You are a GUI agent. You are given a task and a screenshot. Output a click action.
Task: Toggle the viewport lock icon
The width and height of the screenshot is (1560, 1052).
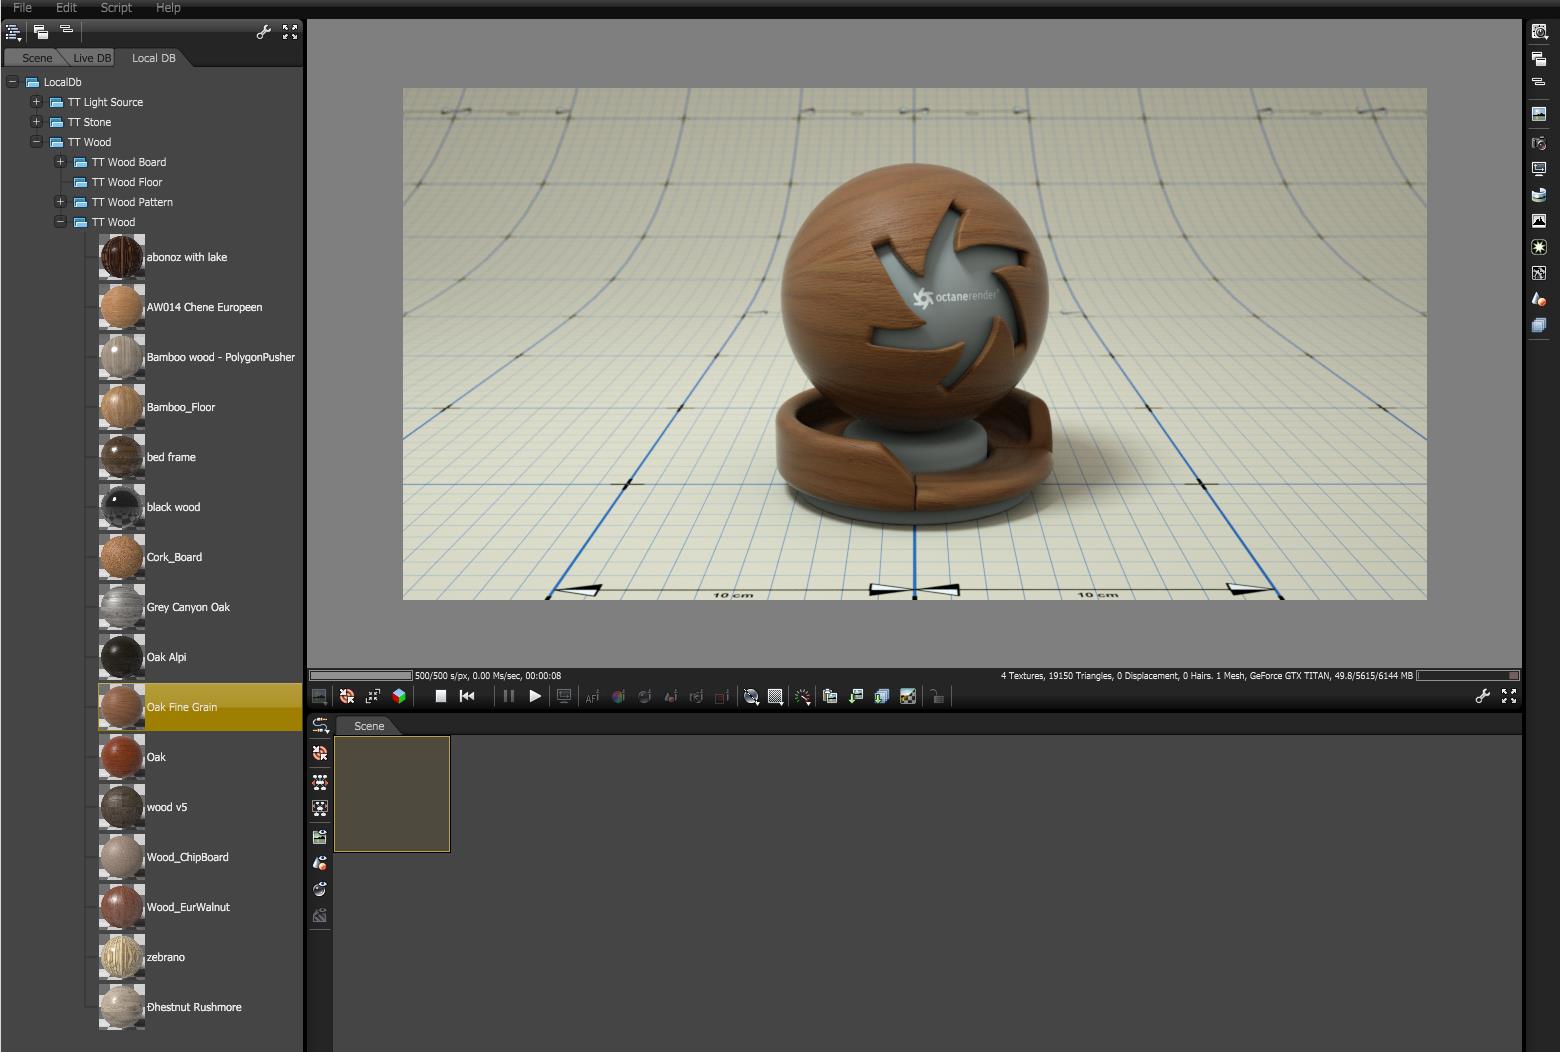click(x=937, y=696)
